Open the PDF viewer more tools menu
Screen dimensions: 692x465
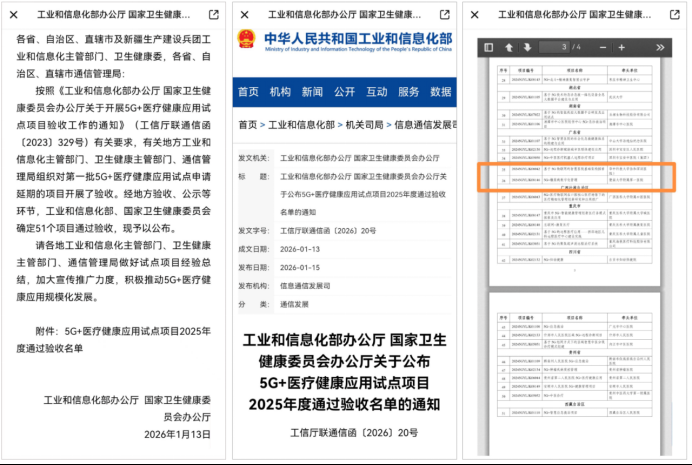660,47
